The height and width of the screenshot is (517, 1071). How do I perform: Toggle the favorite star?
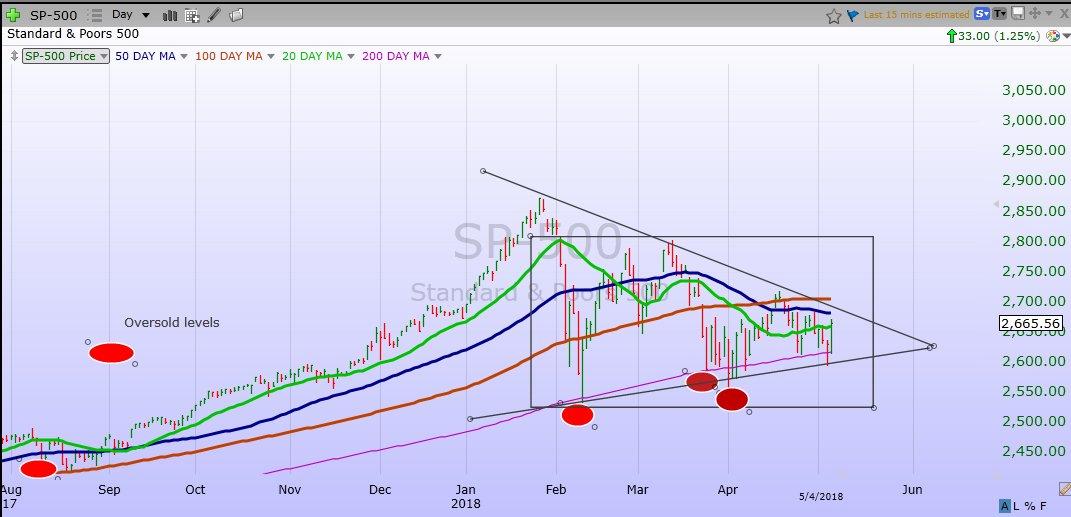pos(833,16)
